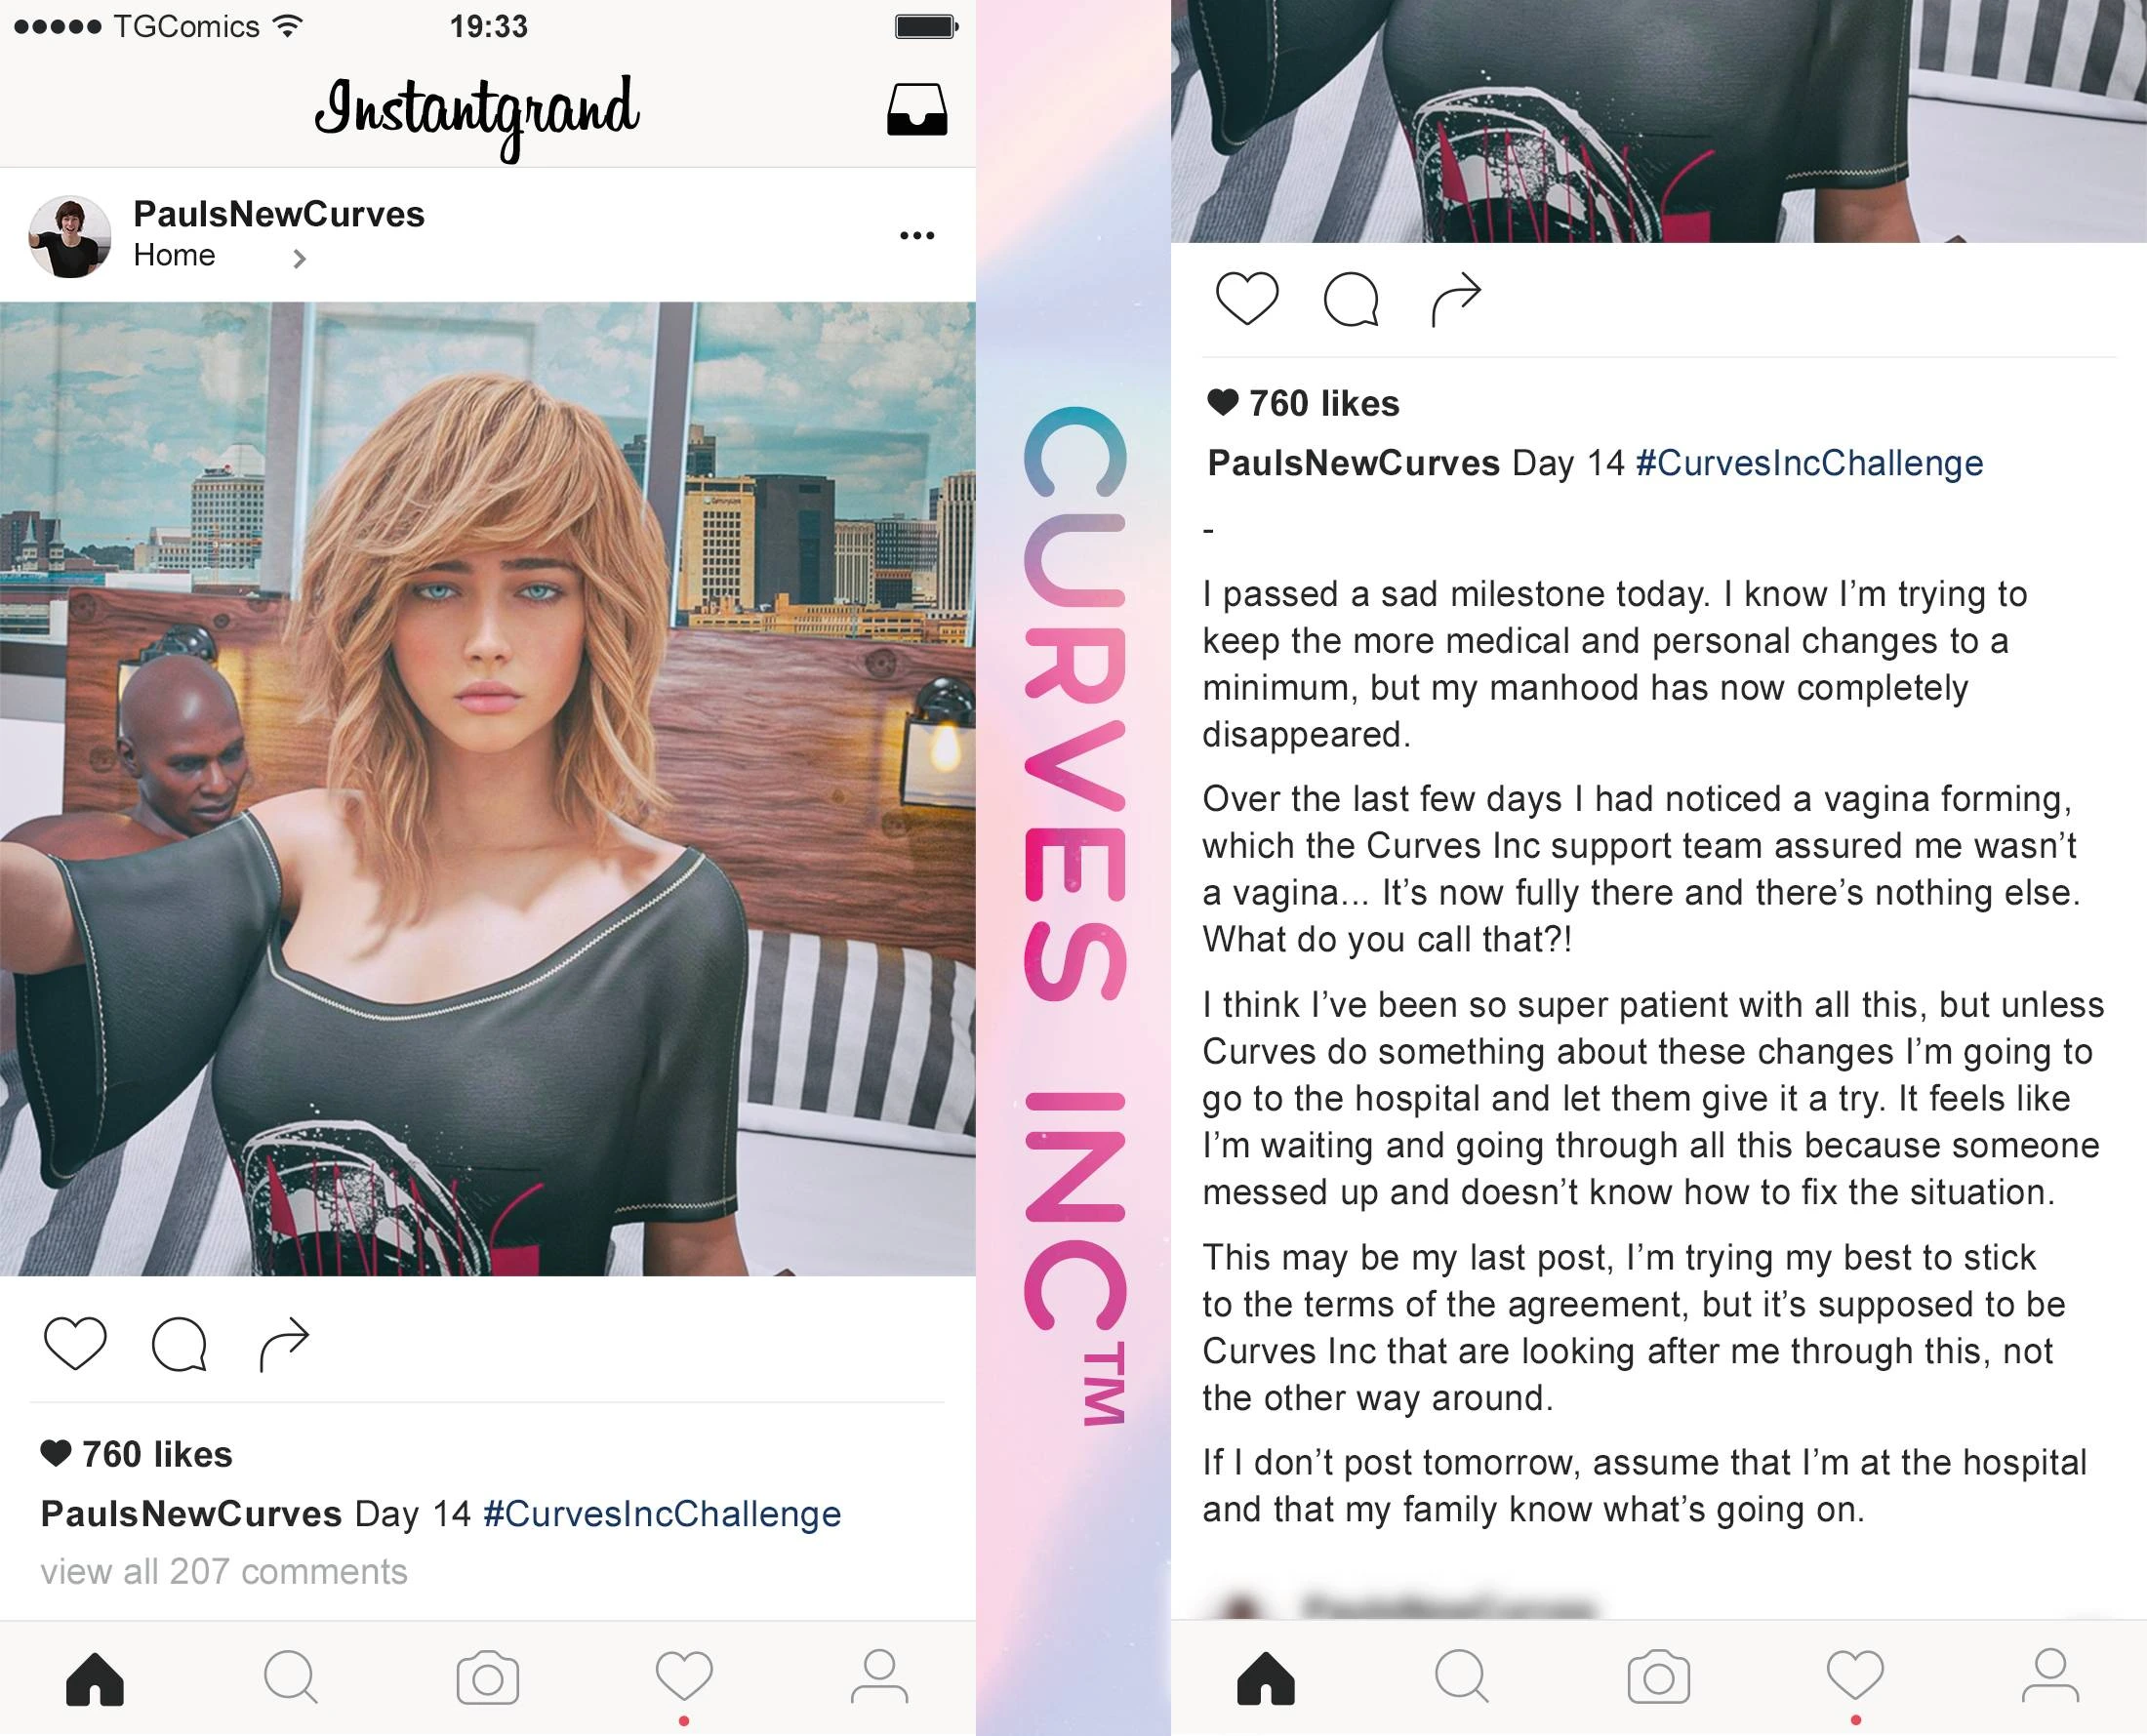Tap the heart icon in the right panel

pyautogui.click(x=1246, y=298)
